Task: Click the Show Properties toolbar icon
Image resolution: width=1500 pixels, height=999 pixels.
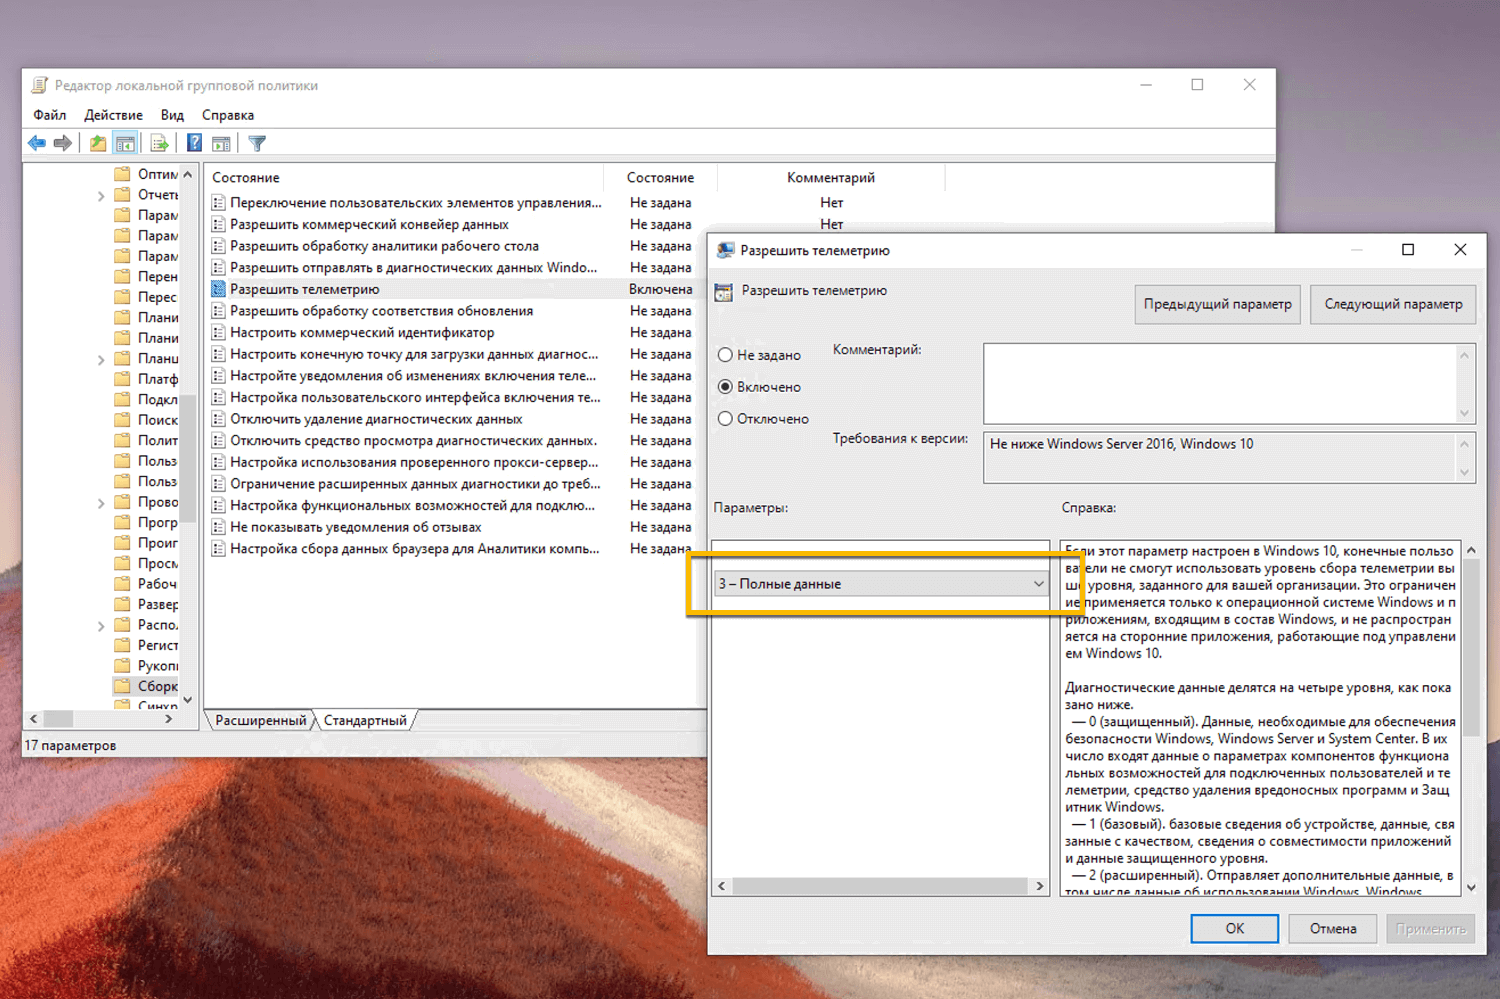Action: pyautogui.click(x=221, y=142)
